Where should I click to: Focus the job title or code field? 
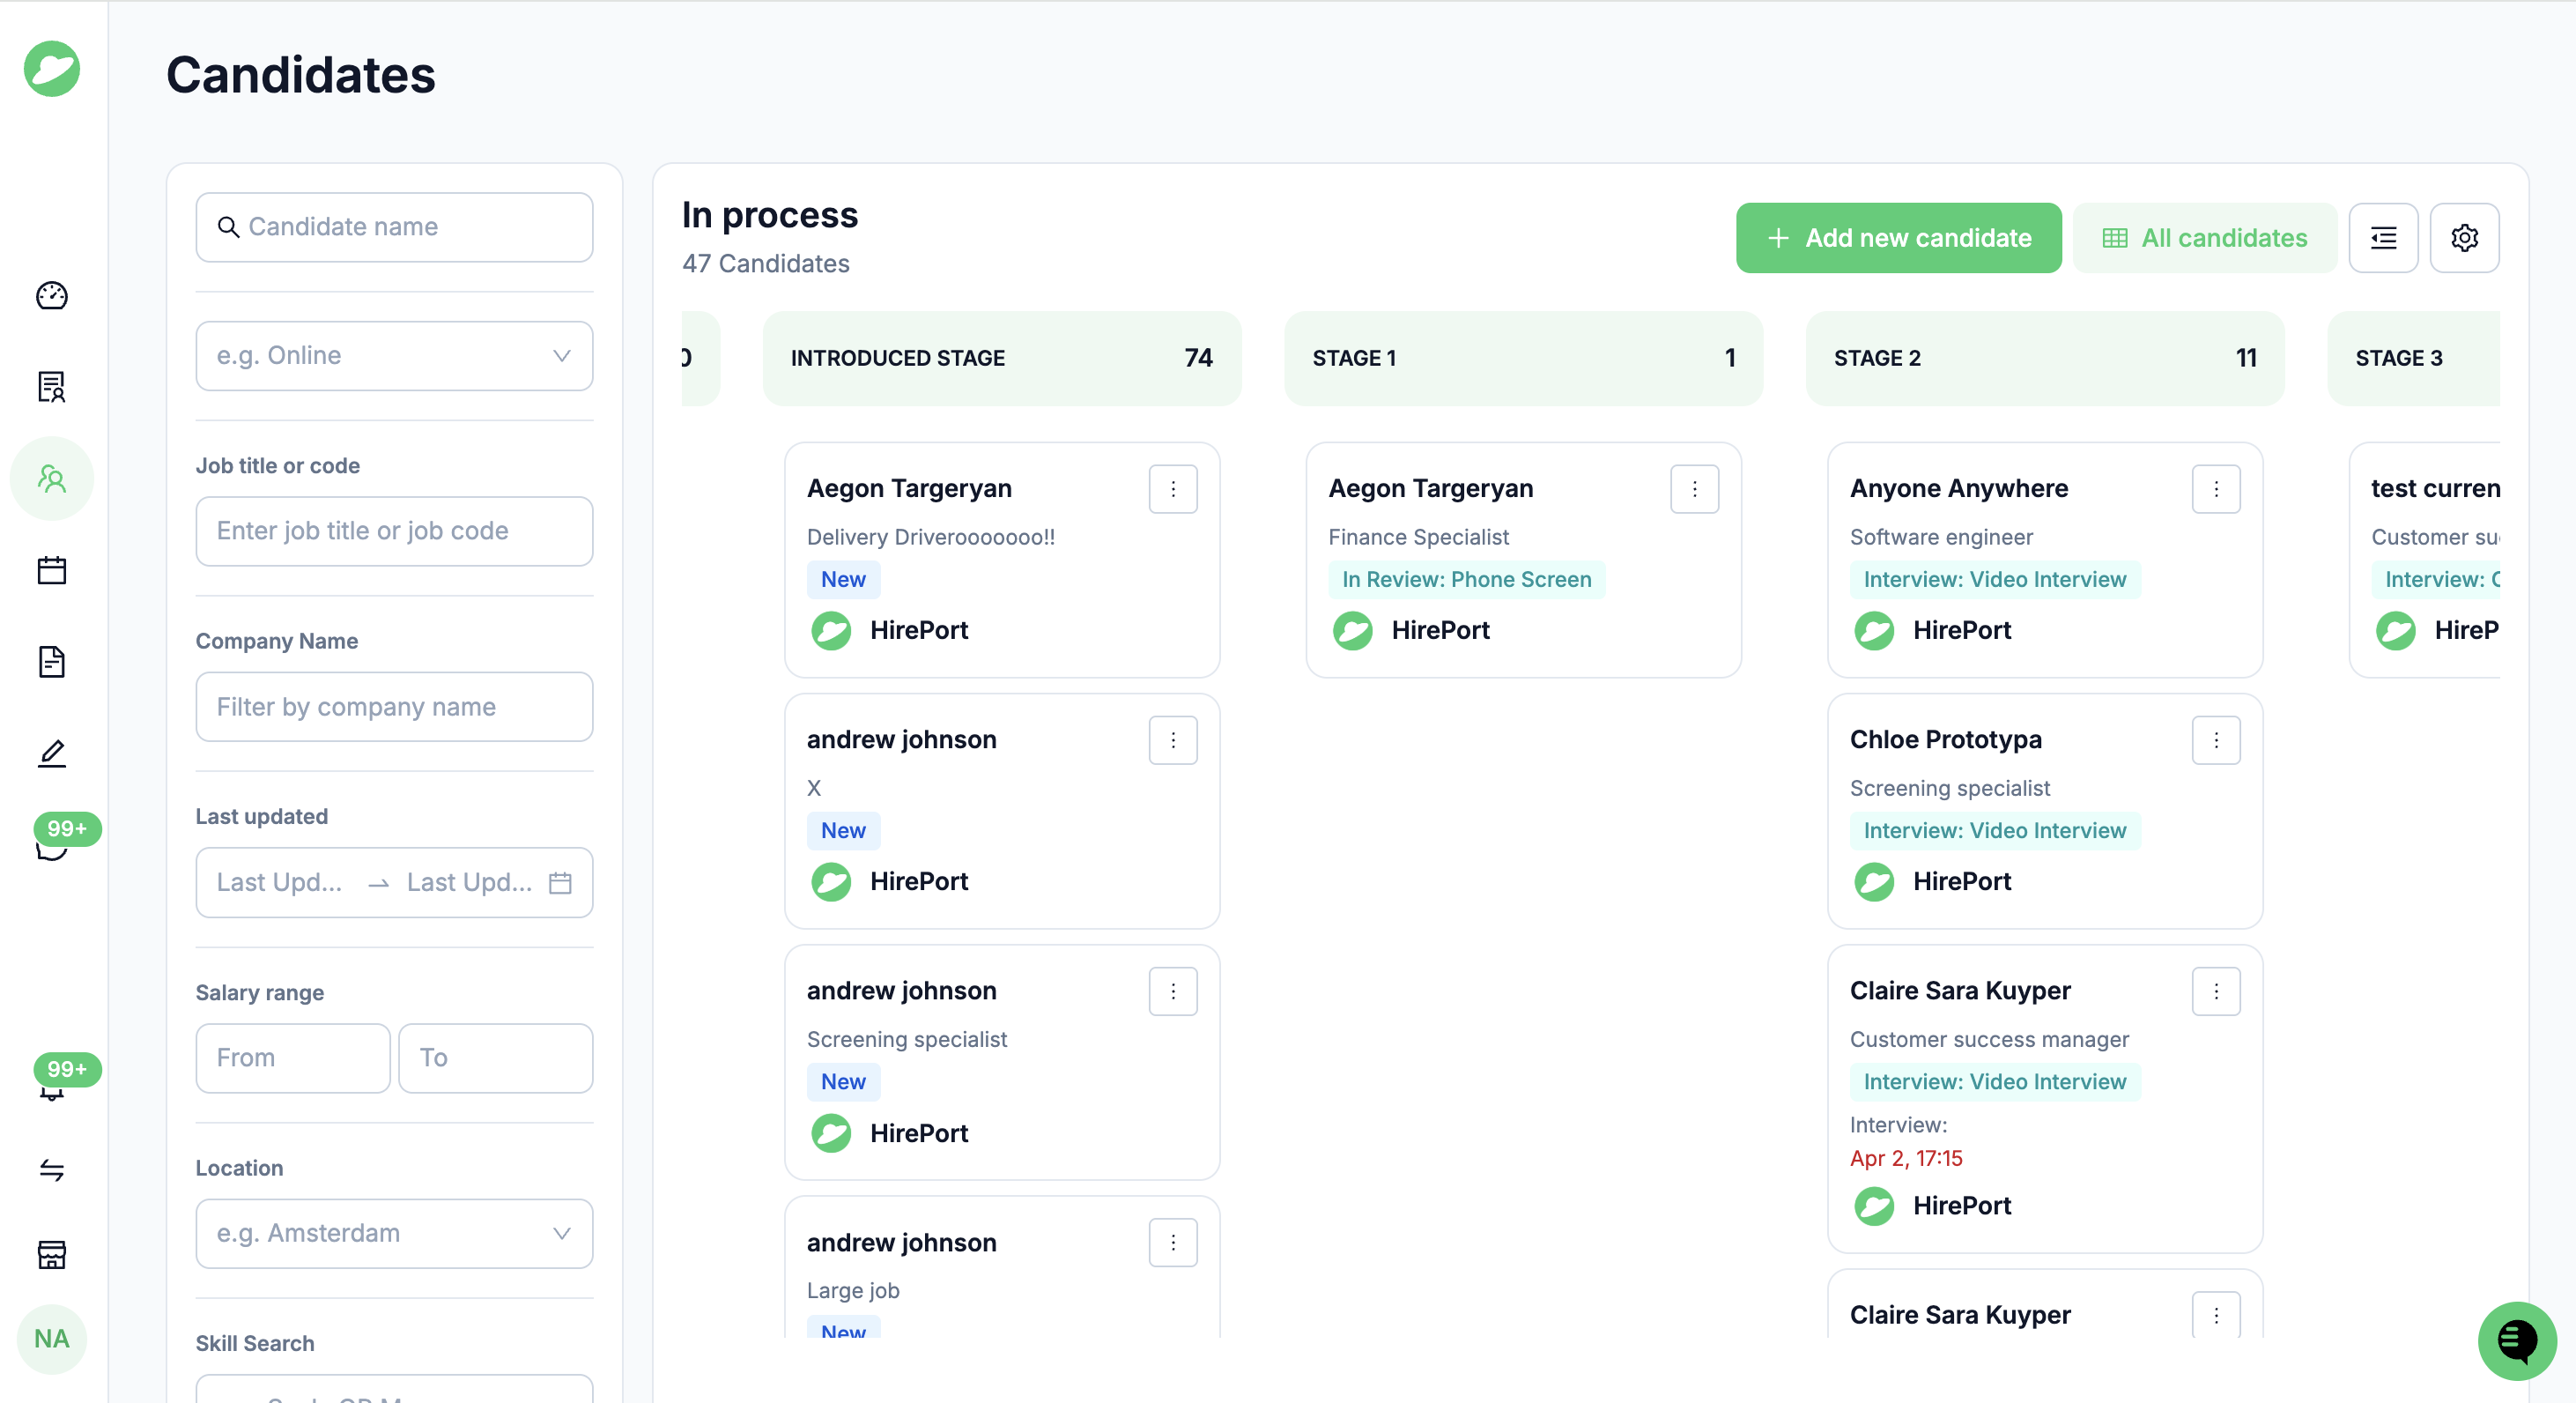pos(394,531)
